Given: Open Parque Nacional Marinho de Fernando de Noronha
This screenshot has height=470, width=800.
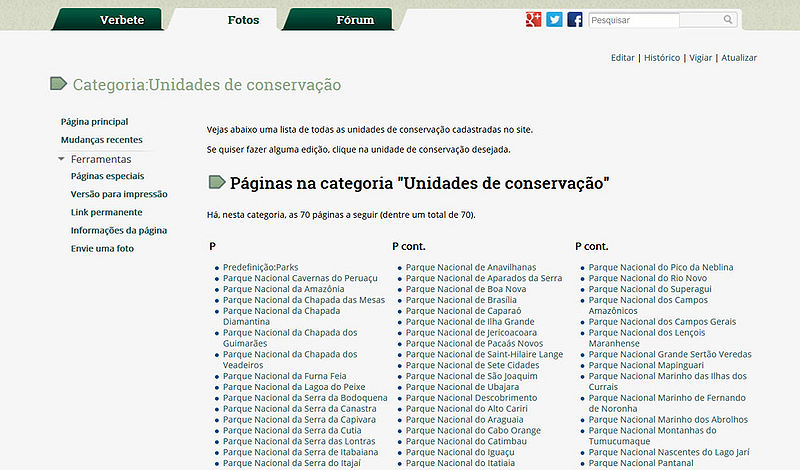Looking at the screenshot, I should (667, 403).
